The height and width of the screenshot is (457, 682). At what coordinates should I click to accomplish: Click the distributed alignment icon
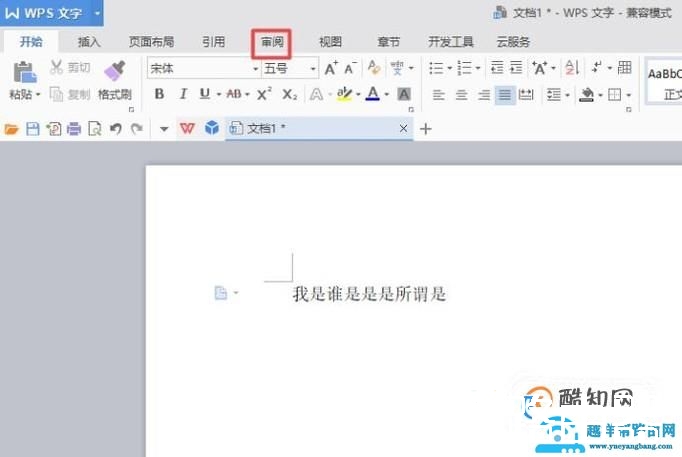[x=526, y=94]
